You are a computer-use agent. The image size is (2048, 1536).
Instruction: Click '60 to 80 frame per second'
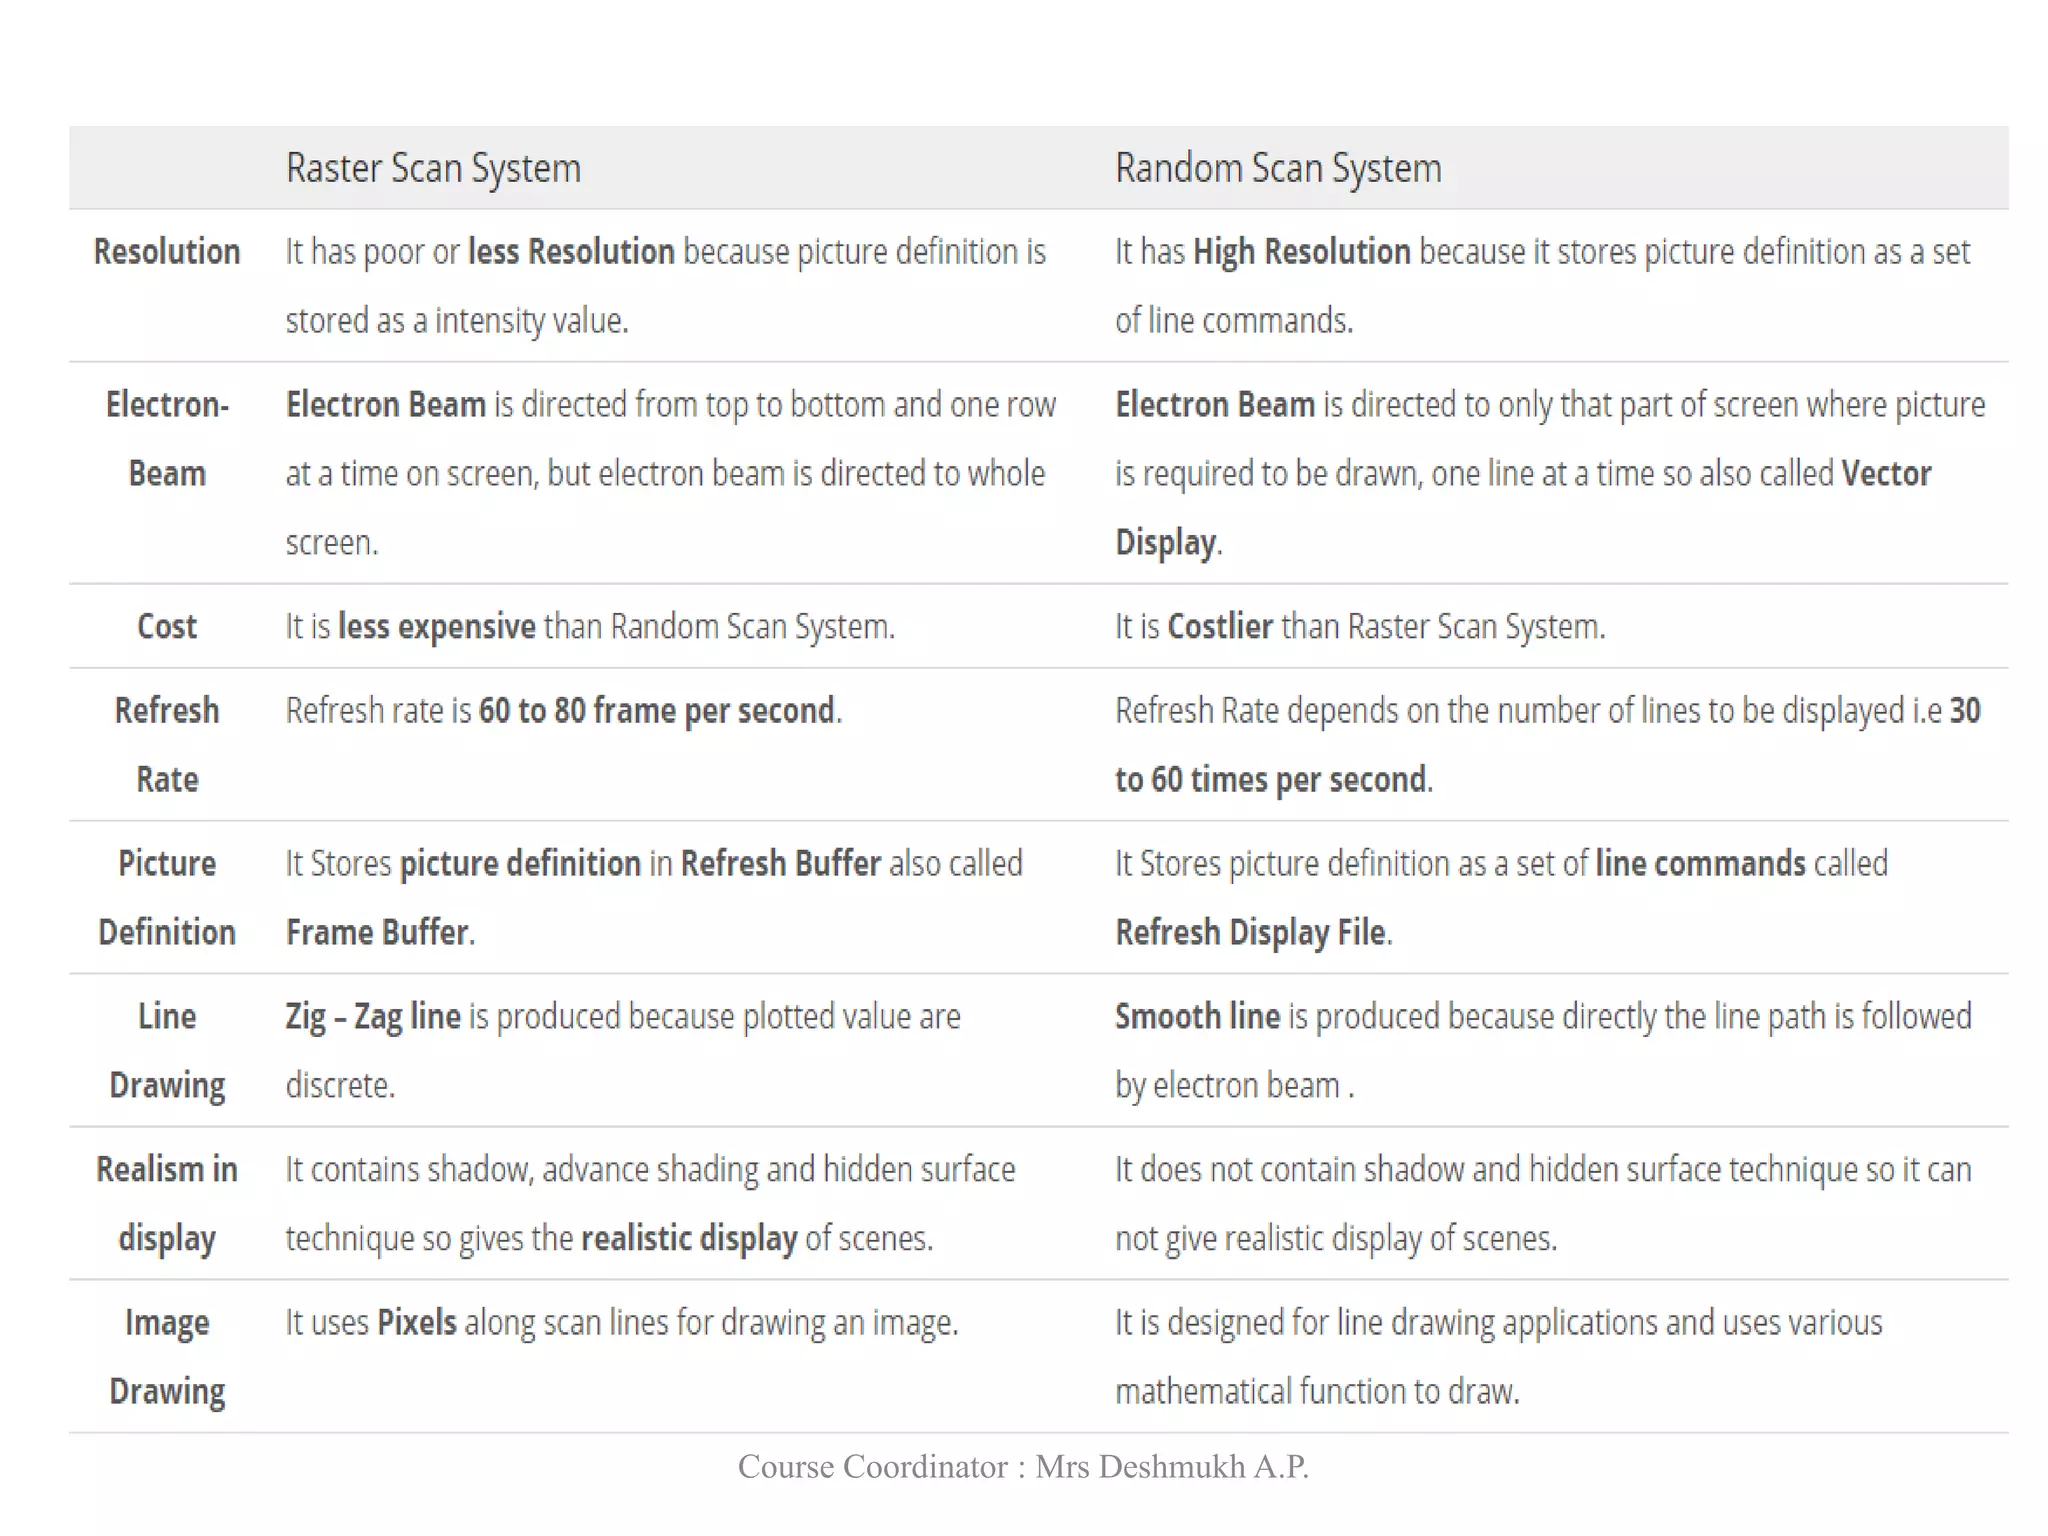(656, 710)
